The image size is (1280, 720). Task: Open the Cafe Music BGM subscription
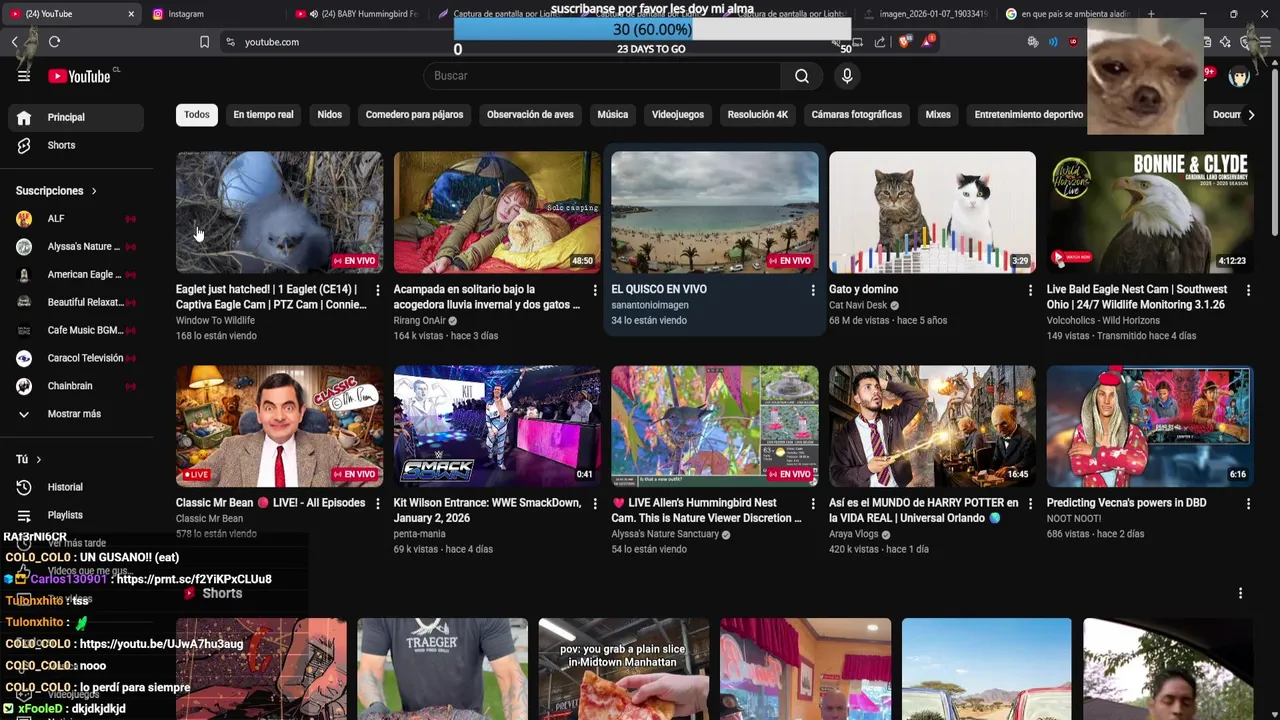point(76,330)
